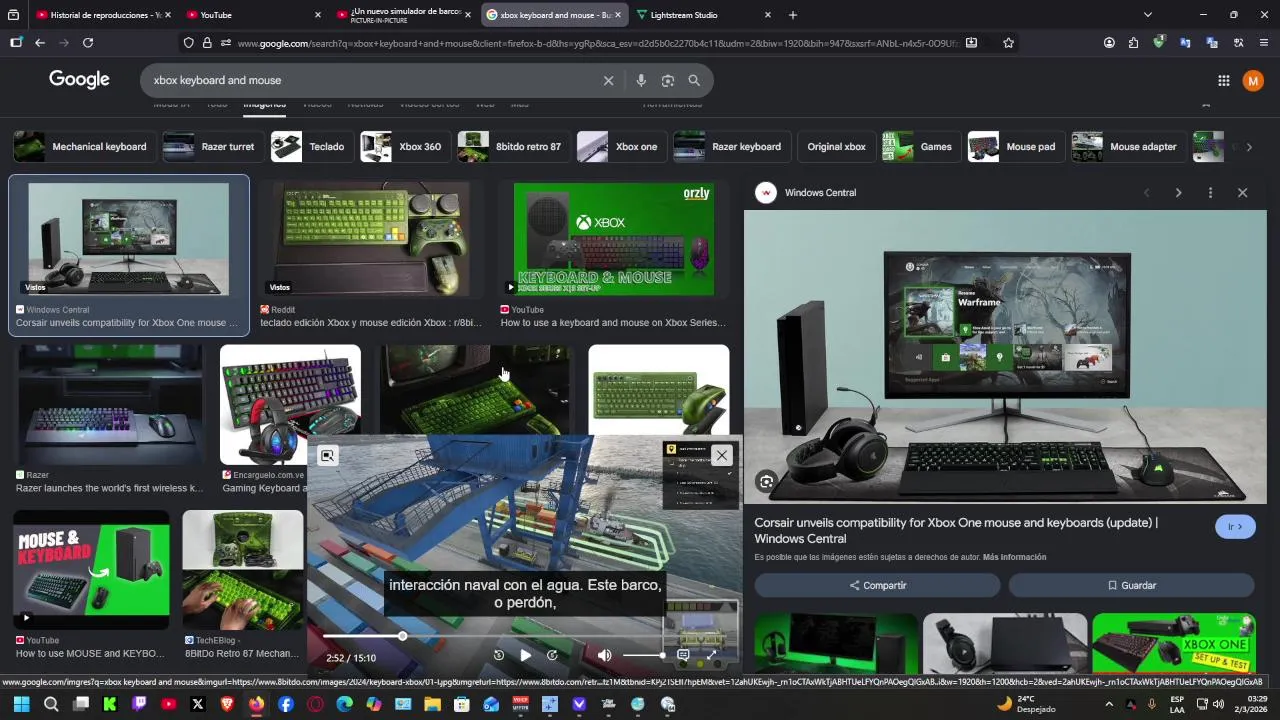Filter by Razer turret chip

pyautogui.click(x=213, y=147)
